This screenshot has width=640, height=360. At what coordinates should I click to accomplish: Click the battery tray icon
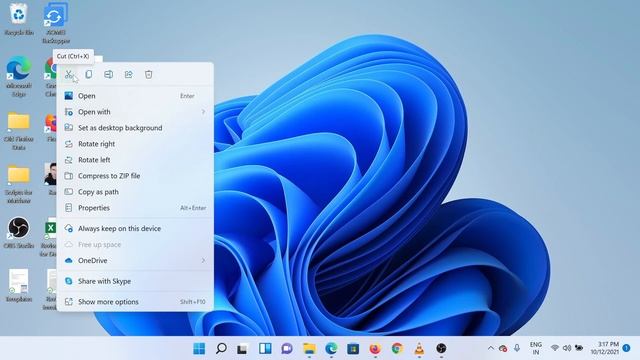[x=579, y=348]
